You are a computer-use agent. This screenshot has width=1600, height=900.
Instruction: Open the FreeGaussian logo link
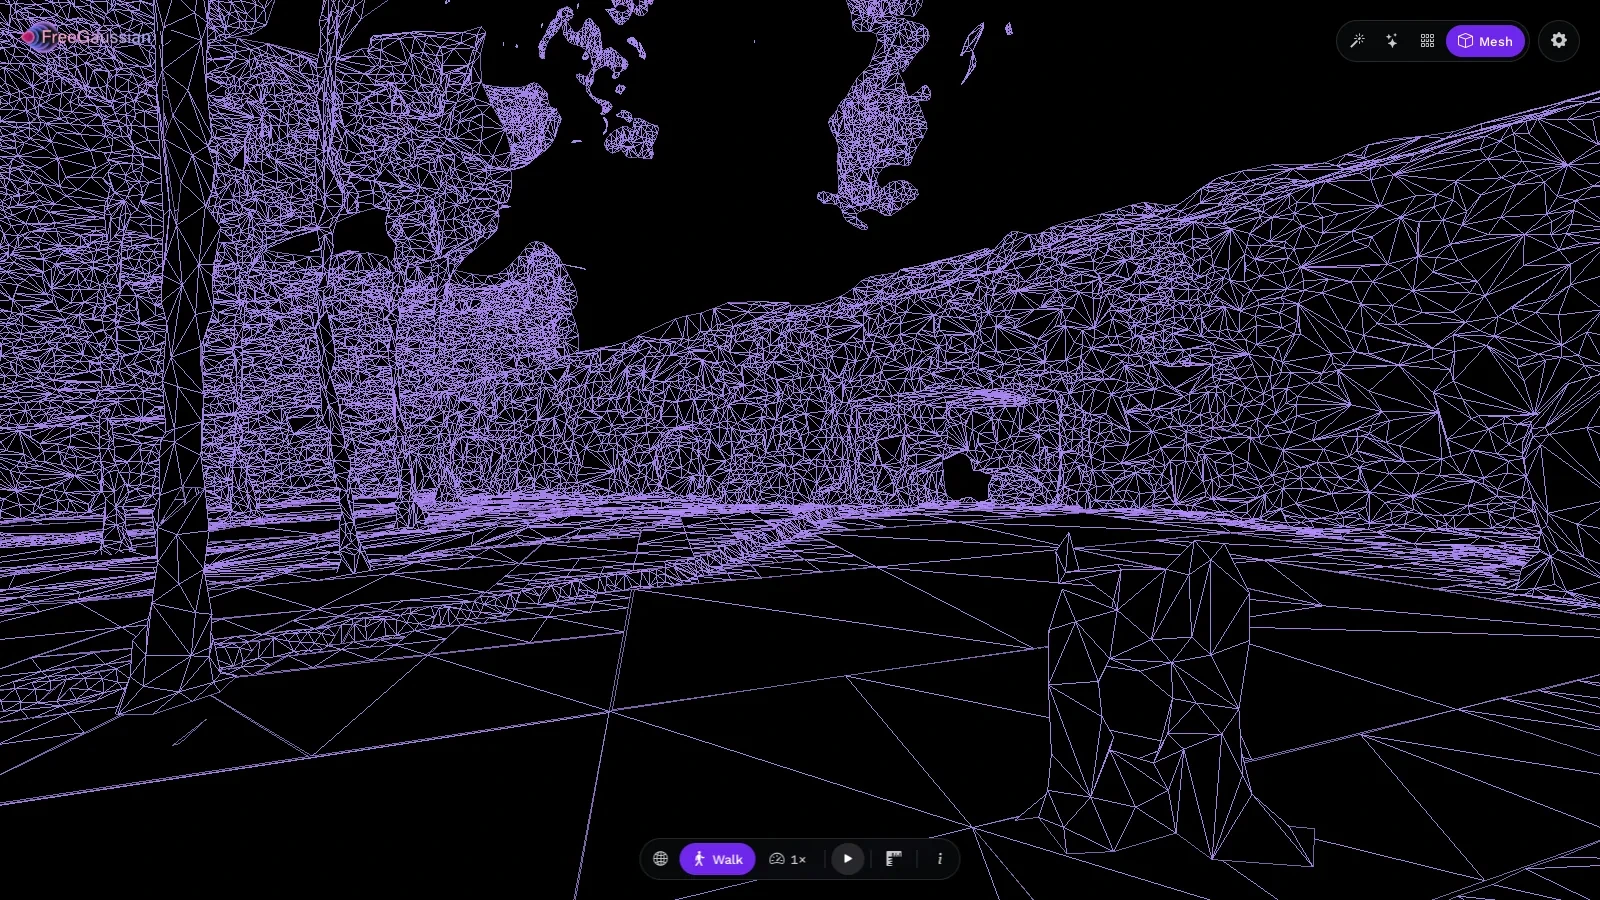pos(85,37)
